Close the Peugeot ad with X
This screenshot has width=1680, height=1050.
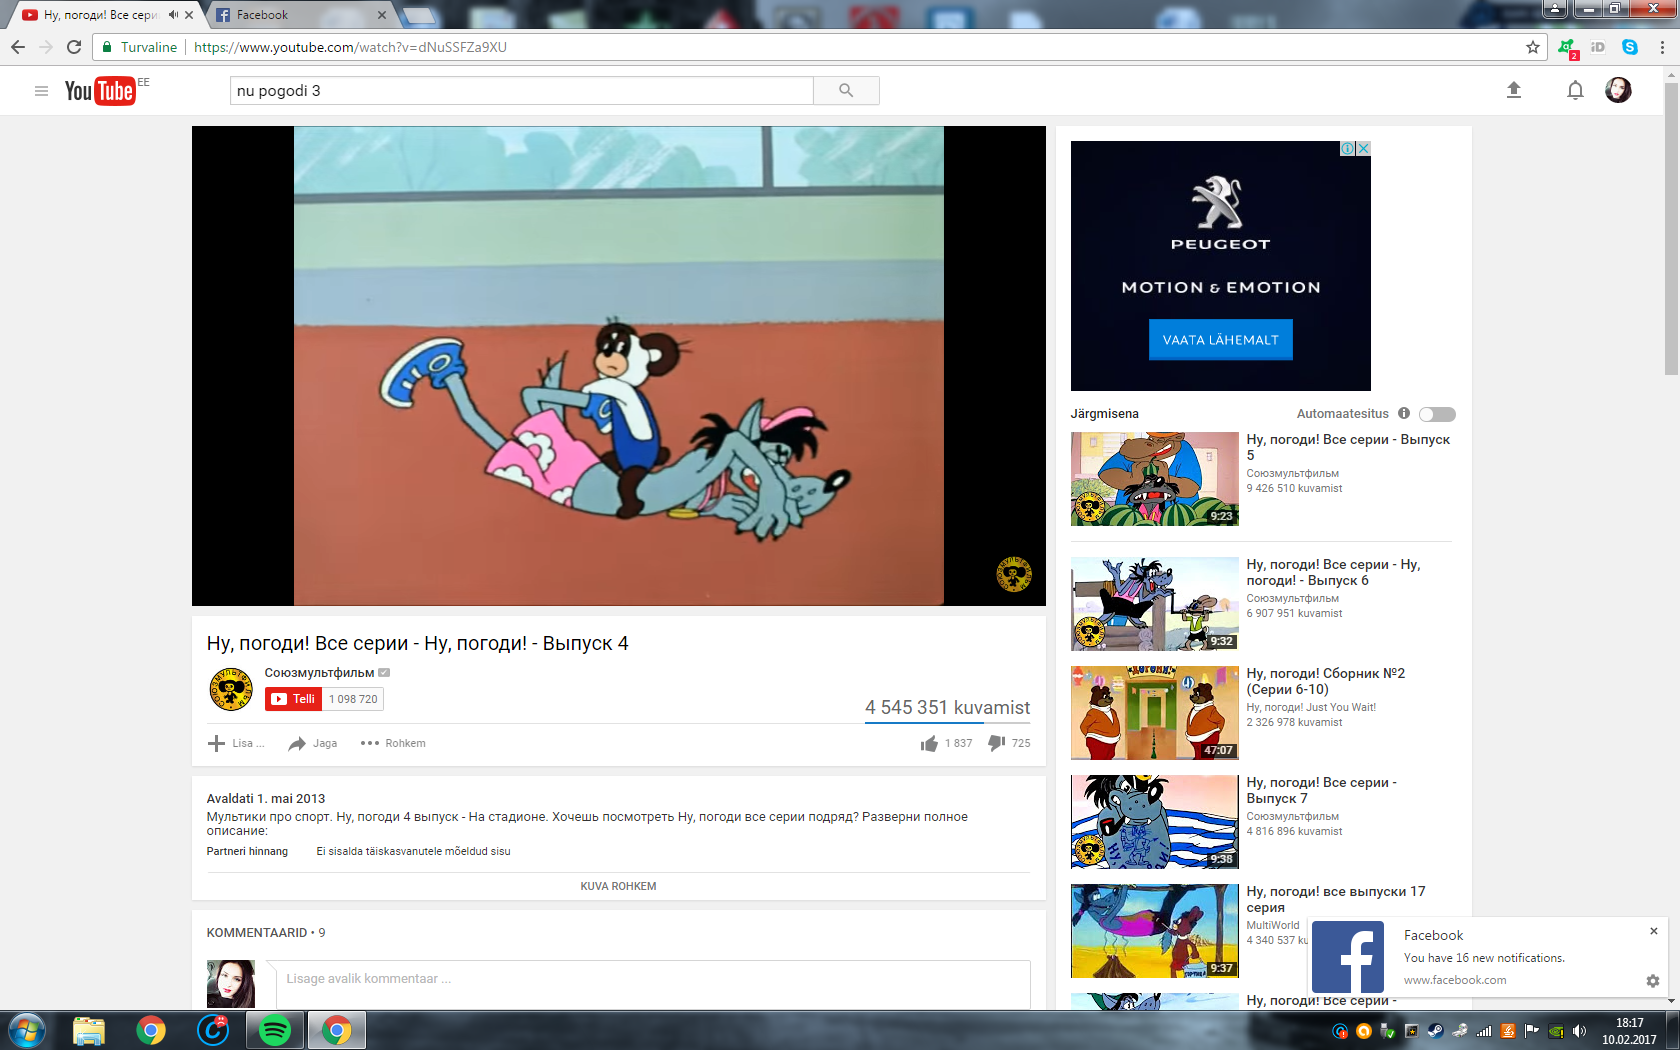tap(1363, 148)
